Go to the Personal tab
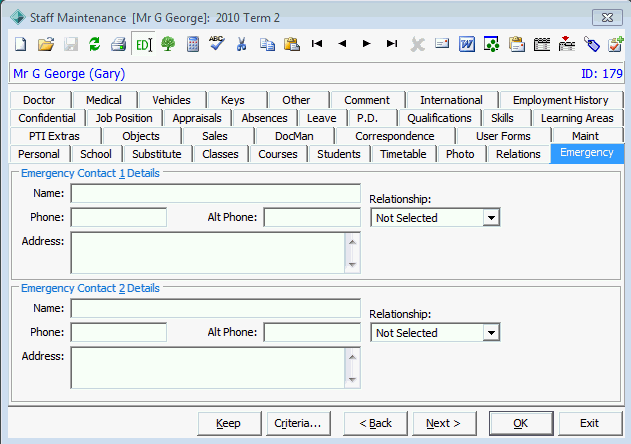This screenshot has height=444, width=631. click(x=39, y=154)
